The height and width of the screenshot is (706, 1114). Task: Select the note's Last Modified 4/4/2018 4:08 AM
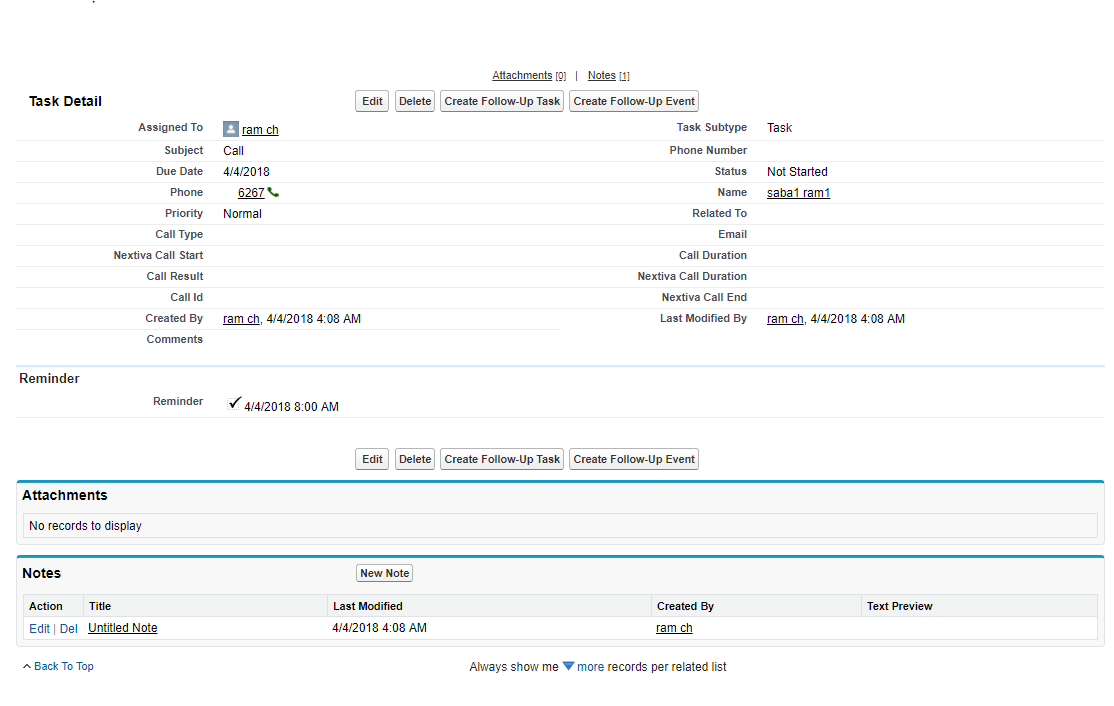point(379,628)
